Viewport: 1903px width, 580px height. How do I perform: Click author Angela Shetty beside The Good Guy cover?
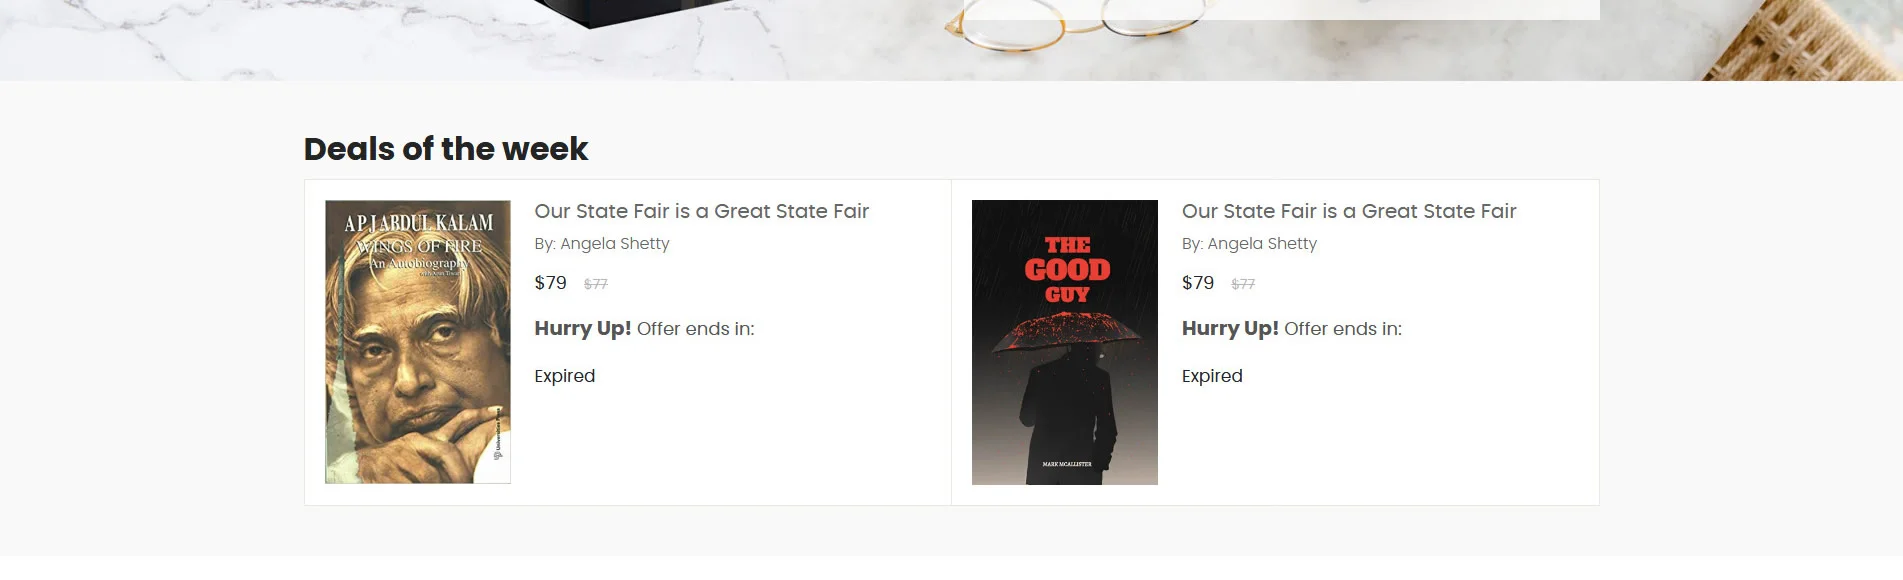pos(1261,244)
